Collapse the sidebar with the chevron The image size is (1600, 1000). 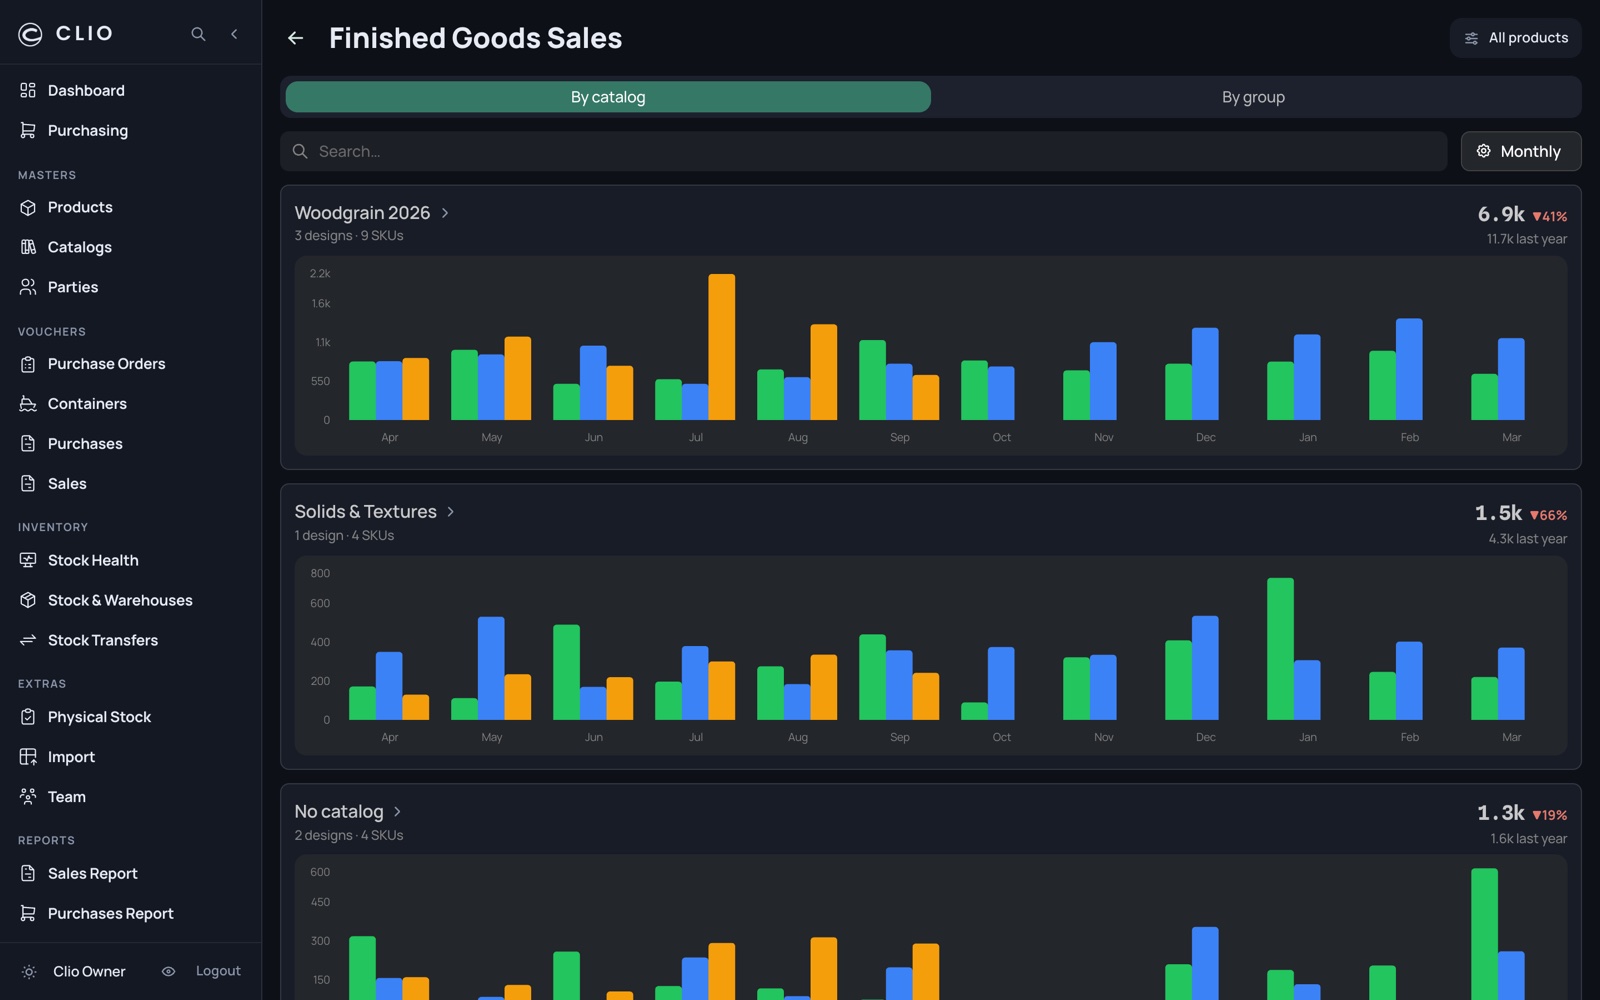click(234, 34)
